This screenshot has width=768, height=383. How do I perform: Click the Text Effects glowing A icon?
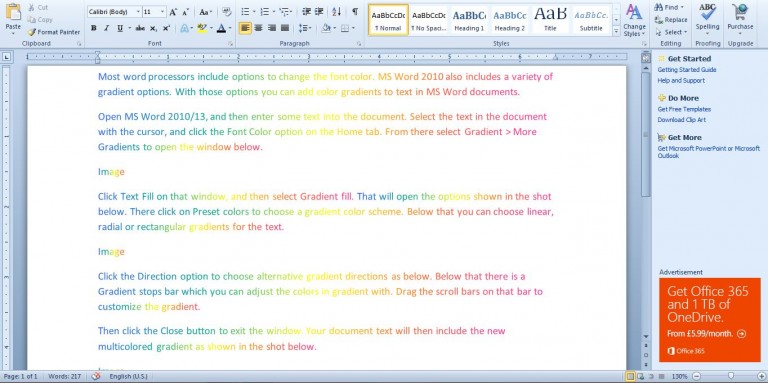click(184, 28)
